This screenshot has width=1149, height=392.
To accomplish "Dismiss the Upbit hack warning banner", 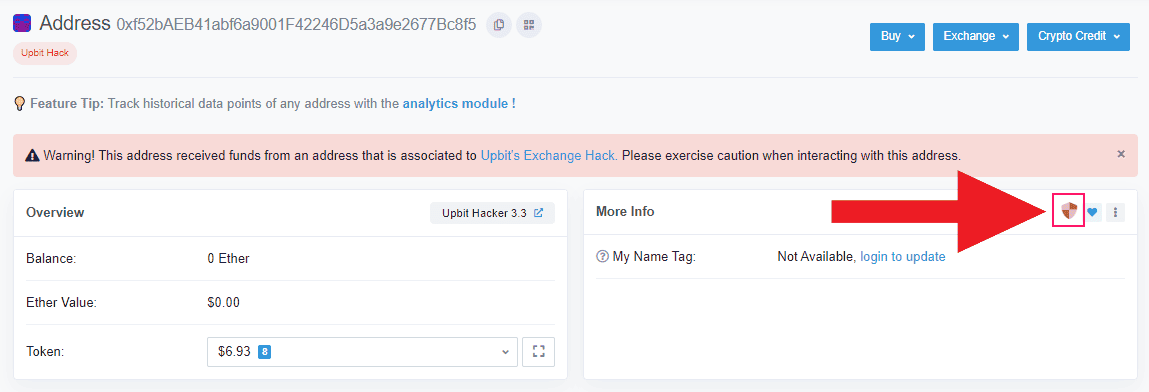I will point(1120,154).
